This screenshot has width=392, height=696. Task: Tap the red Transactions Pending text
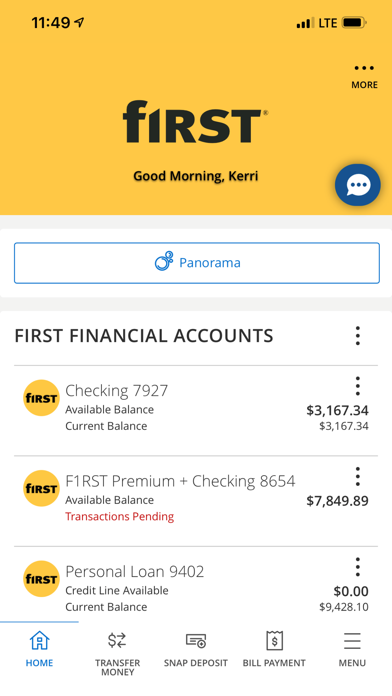click(119, 517)
